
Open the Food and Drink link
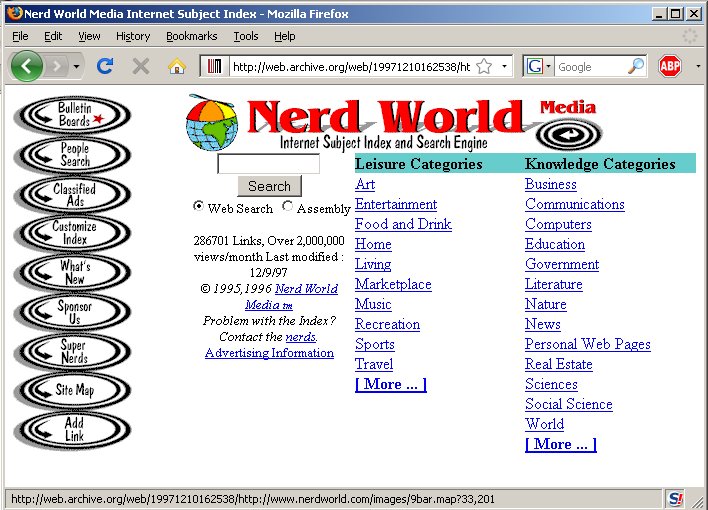pos(403,224)
